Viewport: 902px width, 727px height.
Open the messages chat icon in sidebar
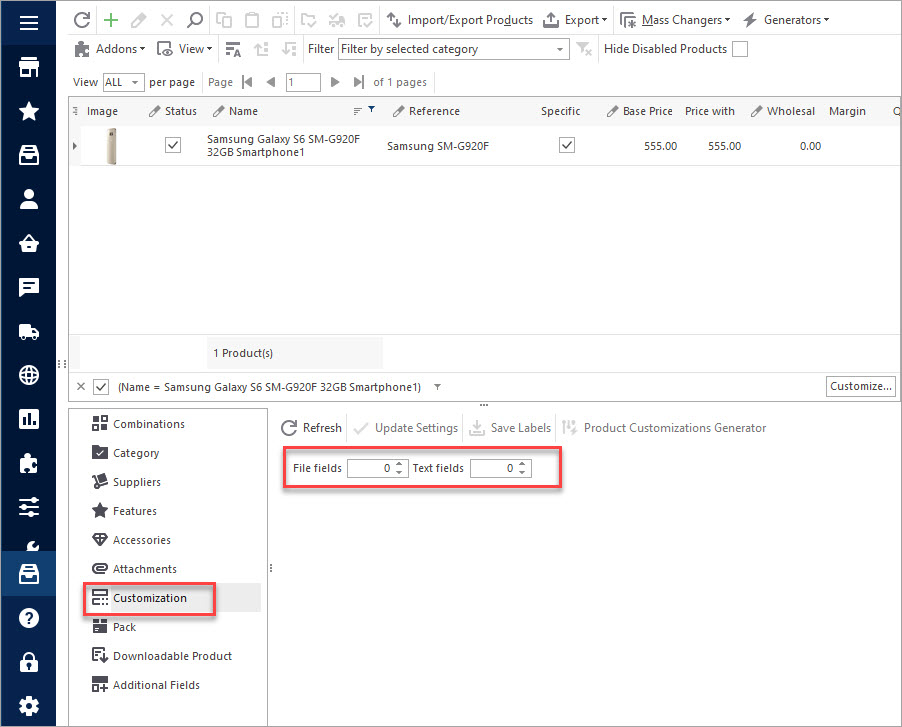29,287
